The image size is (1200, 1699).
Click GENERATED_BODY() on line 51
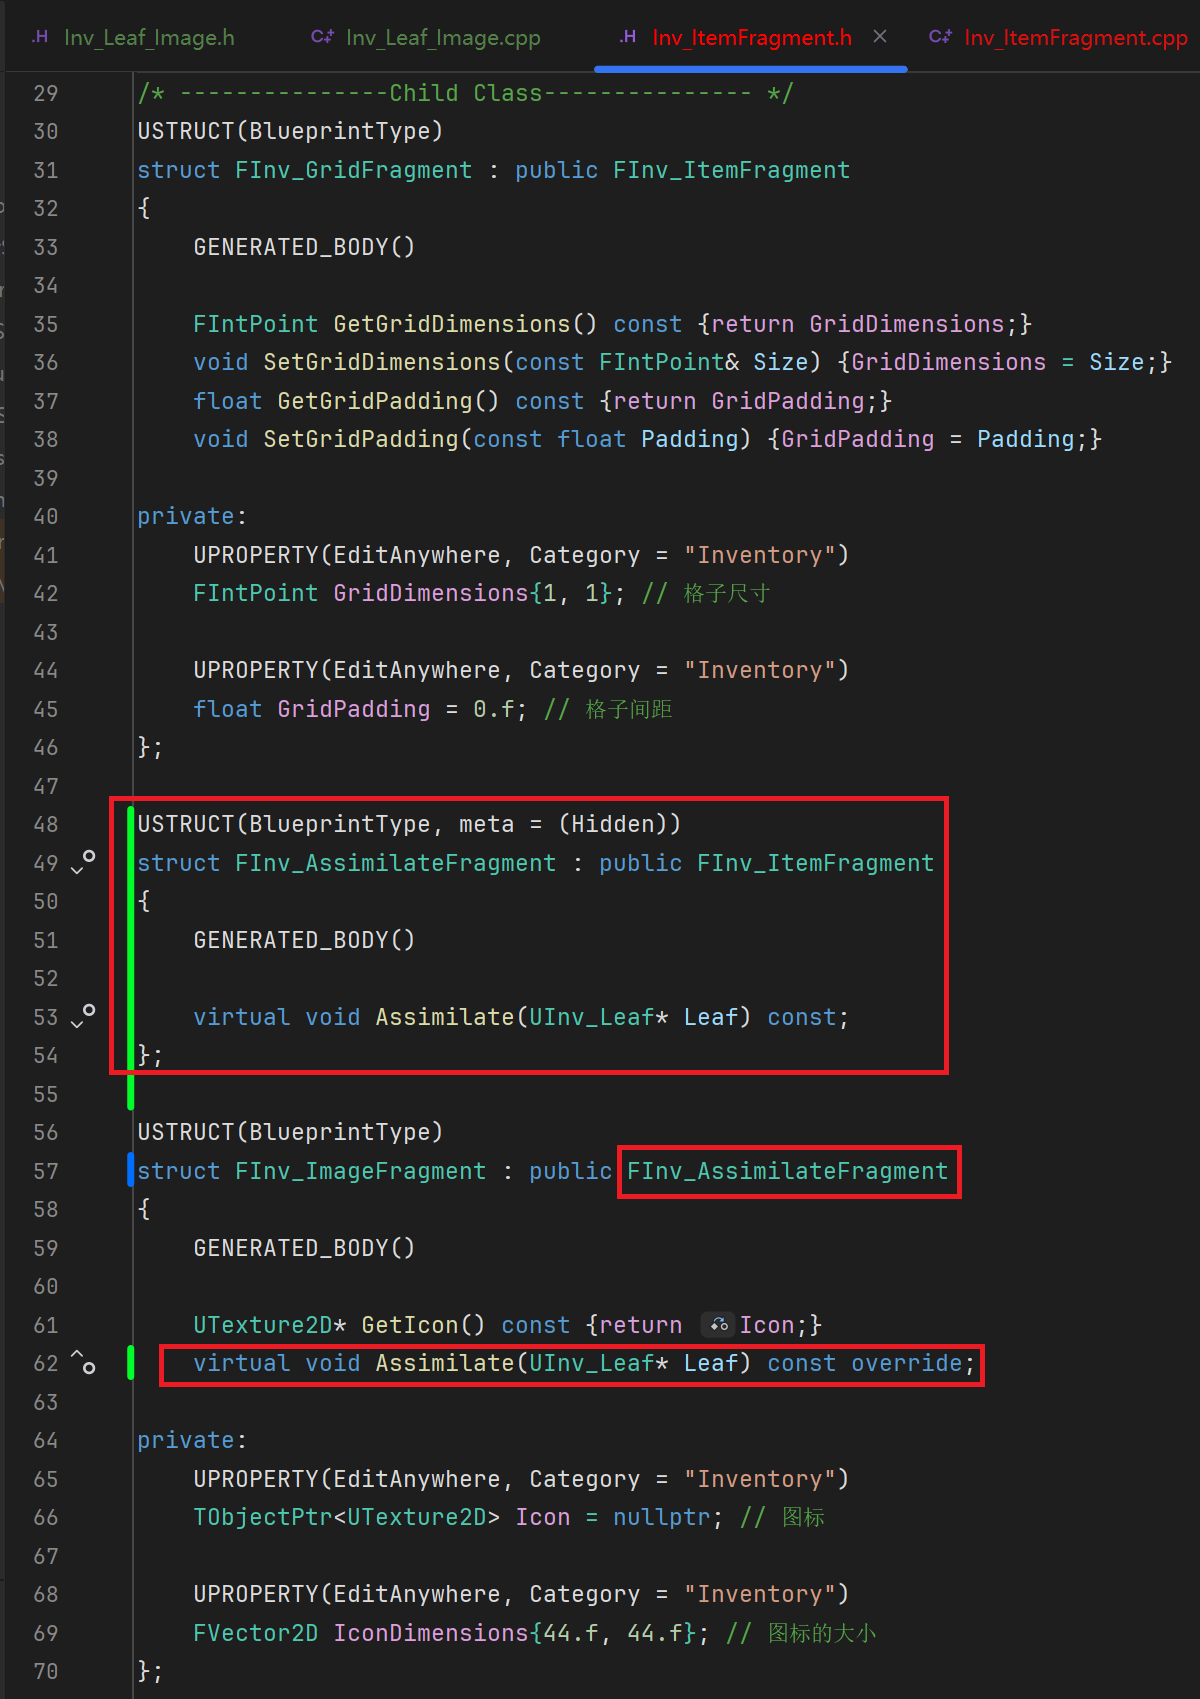coord(304,940)
